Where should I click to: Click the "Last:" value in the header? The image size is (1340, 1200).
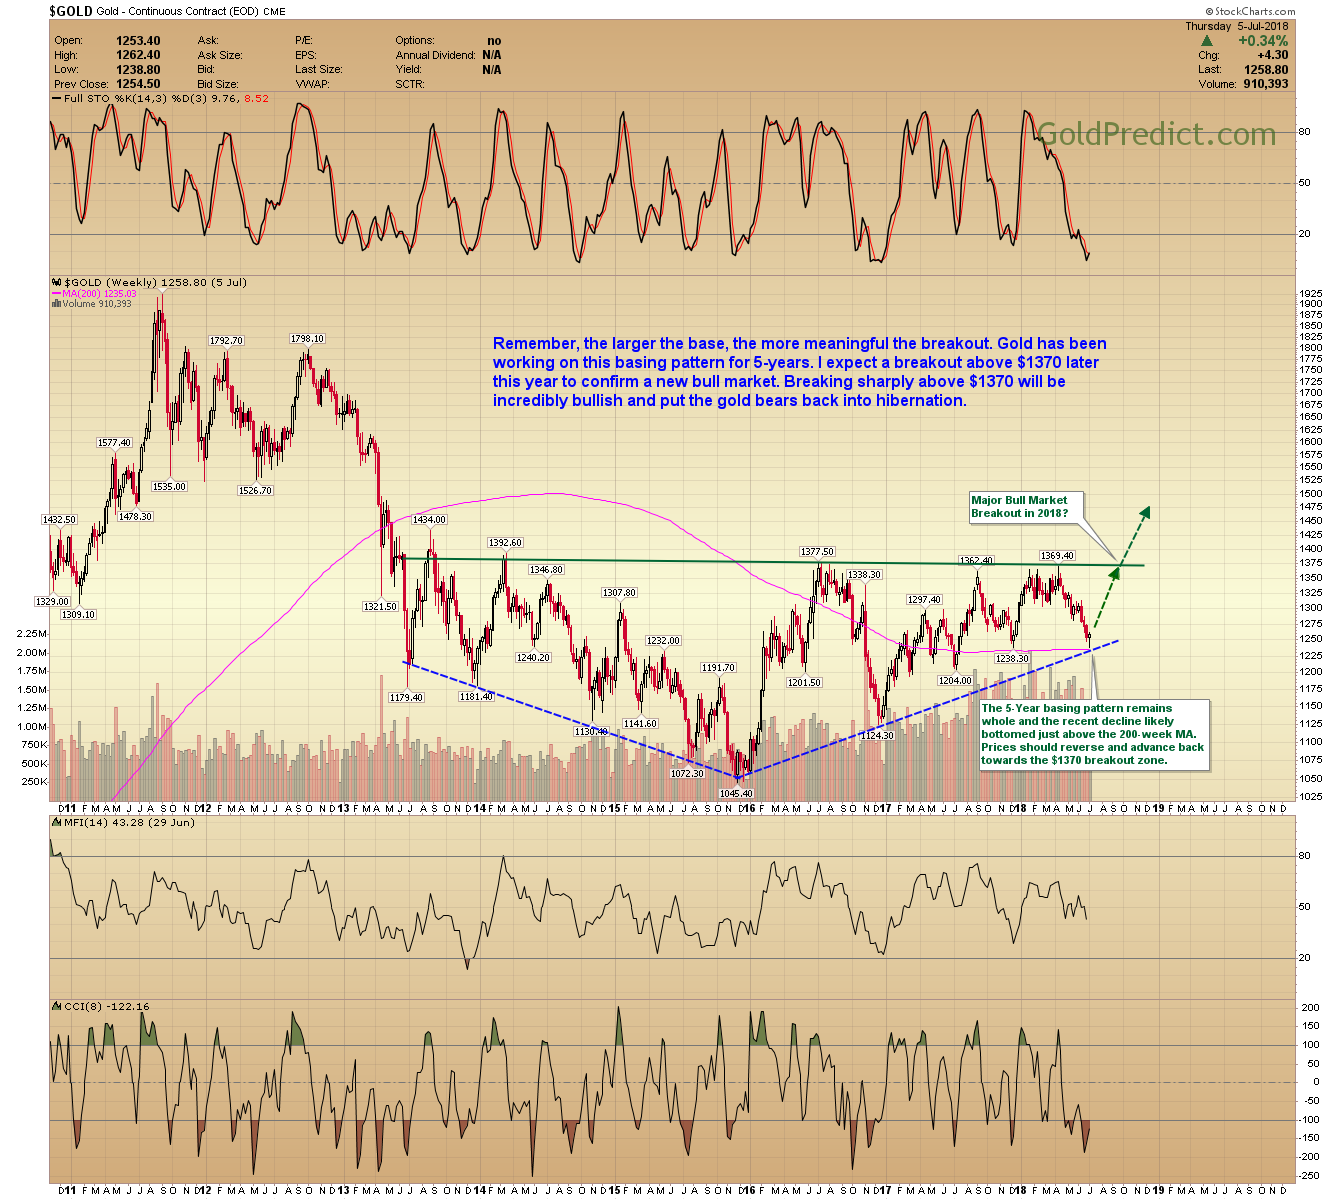(x=1267, y=70)
